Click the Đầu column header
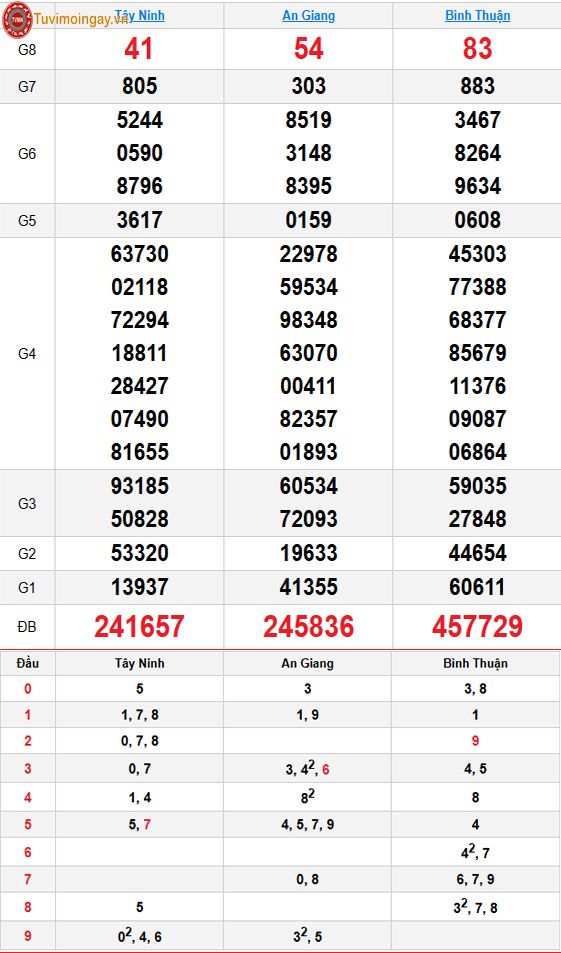The image size is (561, 953). click(x=28, y=663)
